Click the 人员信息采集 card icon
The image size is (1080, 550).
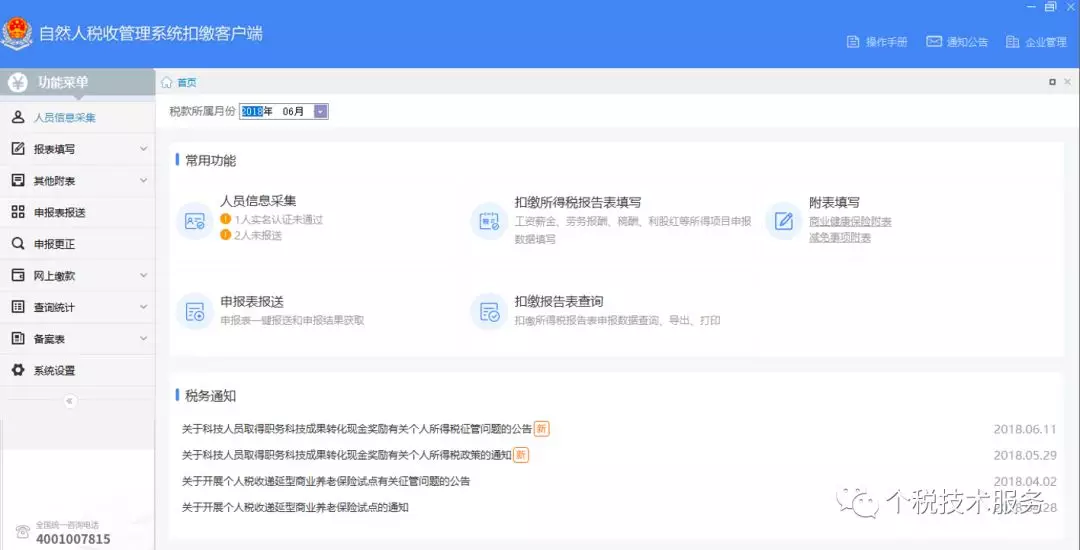click(194, 221)
